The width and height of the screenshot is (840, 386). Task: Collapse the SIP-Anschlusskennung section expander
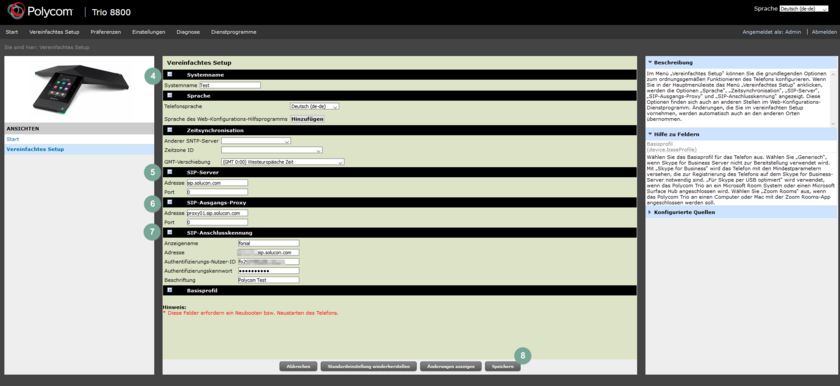(x=170, y=232)
